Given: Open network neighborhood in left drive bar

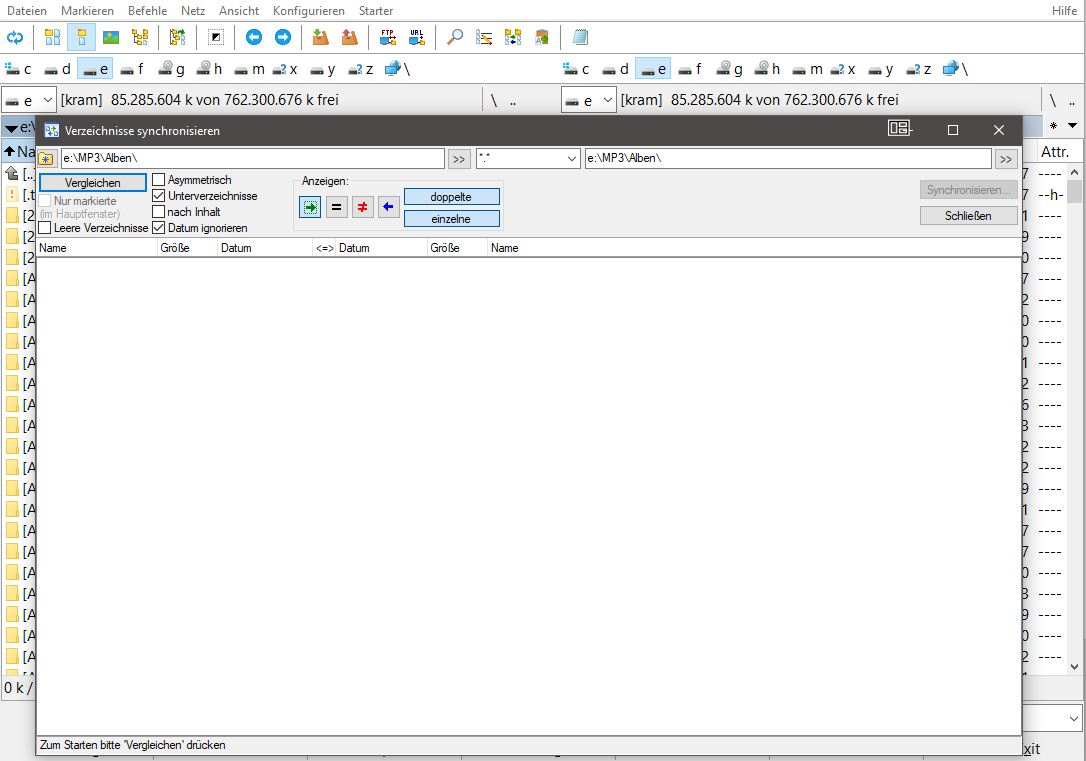Looking at the screenshot, I should (x=398, y=69).
